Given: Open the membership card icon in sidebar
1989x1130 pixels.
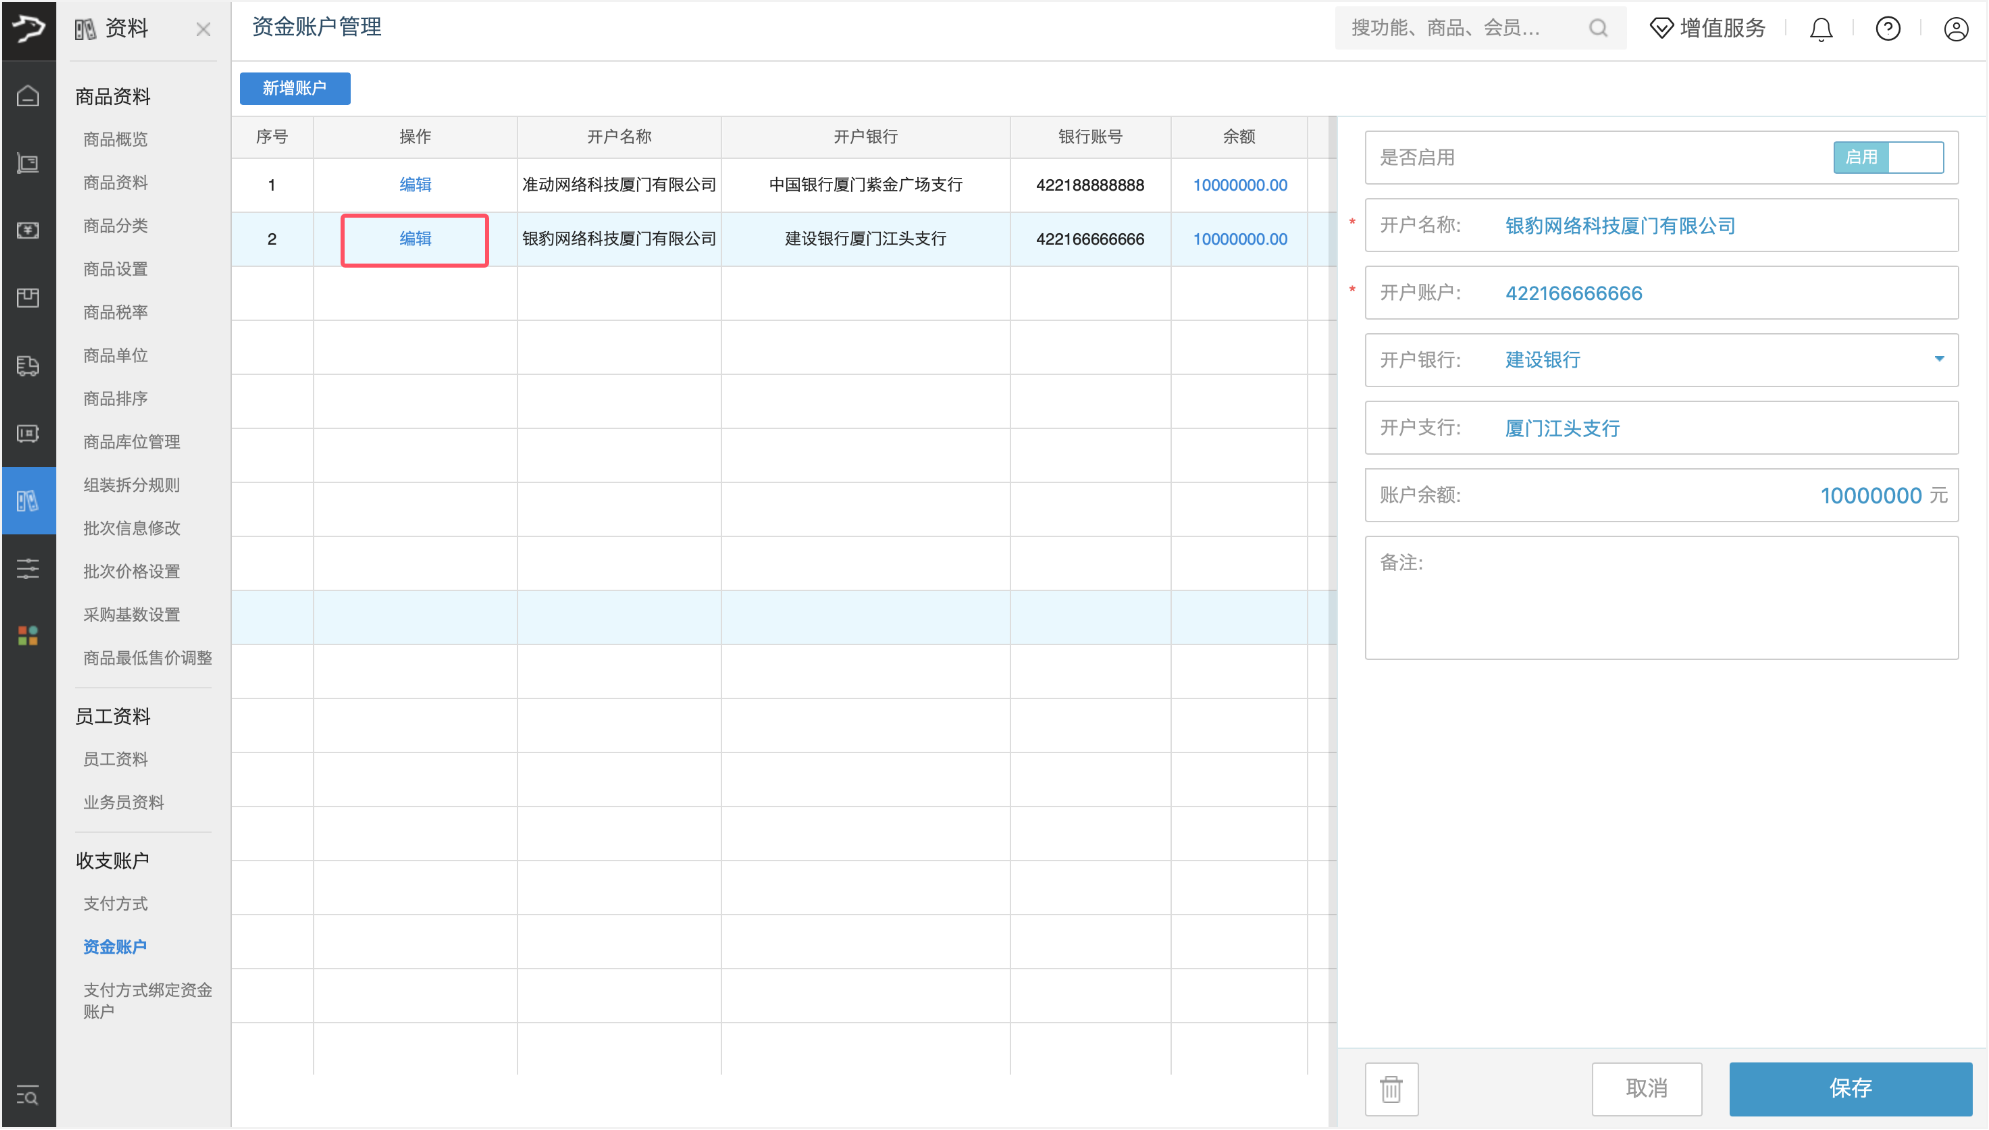Looking at the screenshot, I should pos(27,434).
